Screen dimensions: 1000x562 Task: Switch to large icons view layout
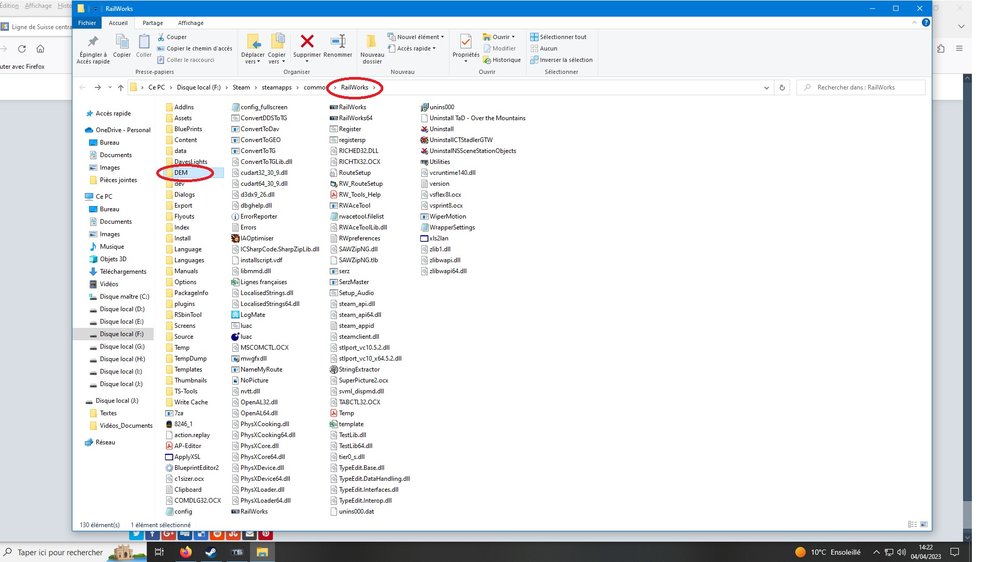923,524
